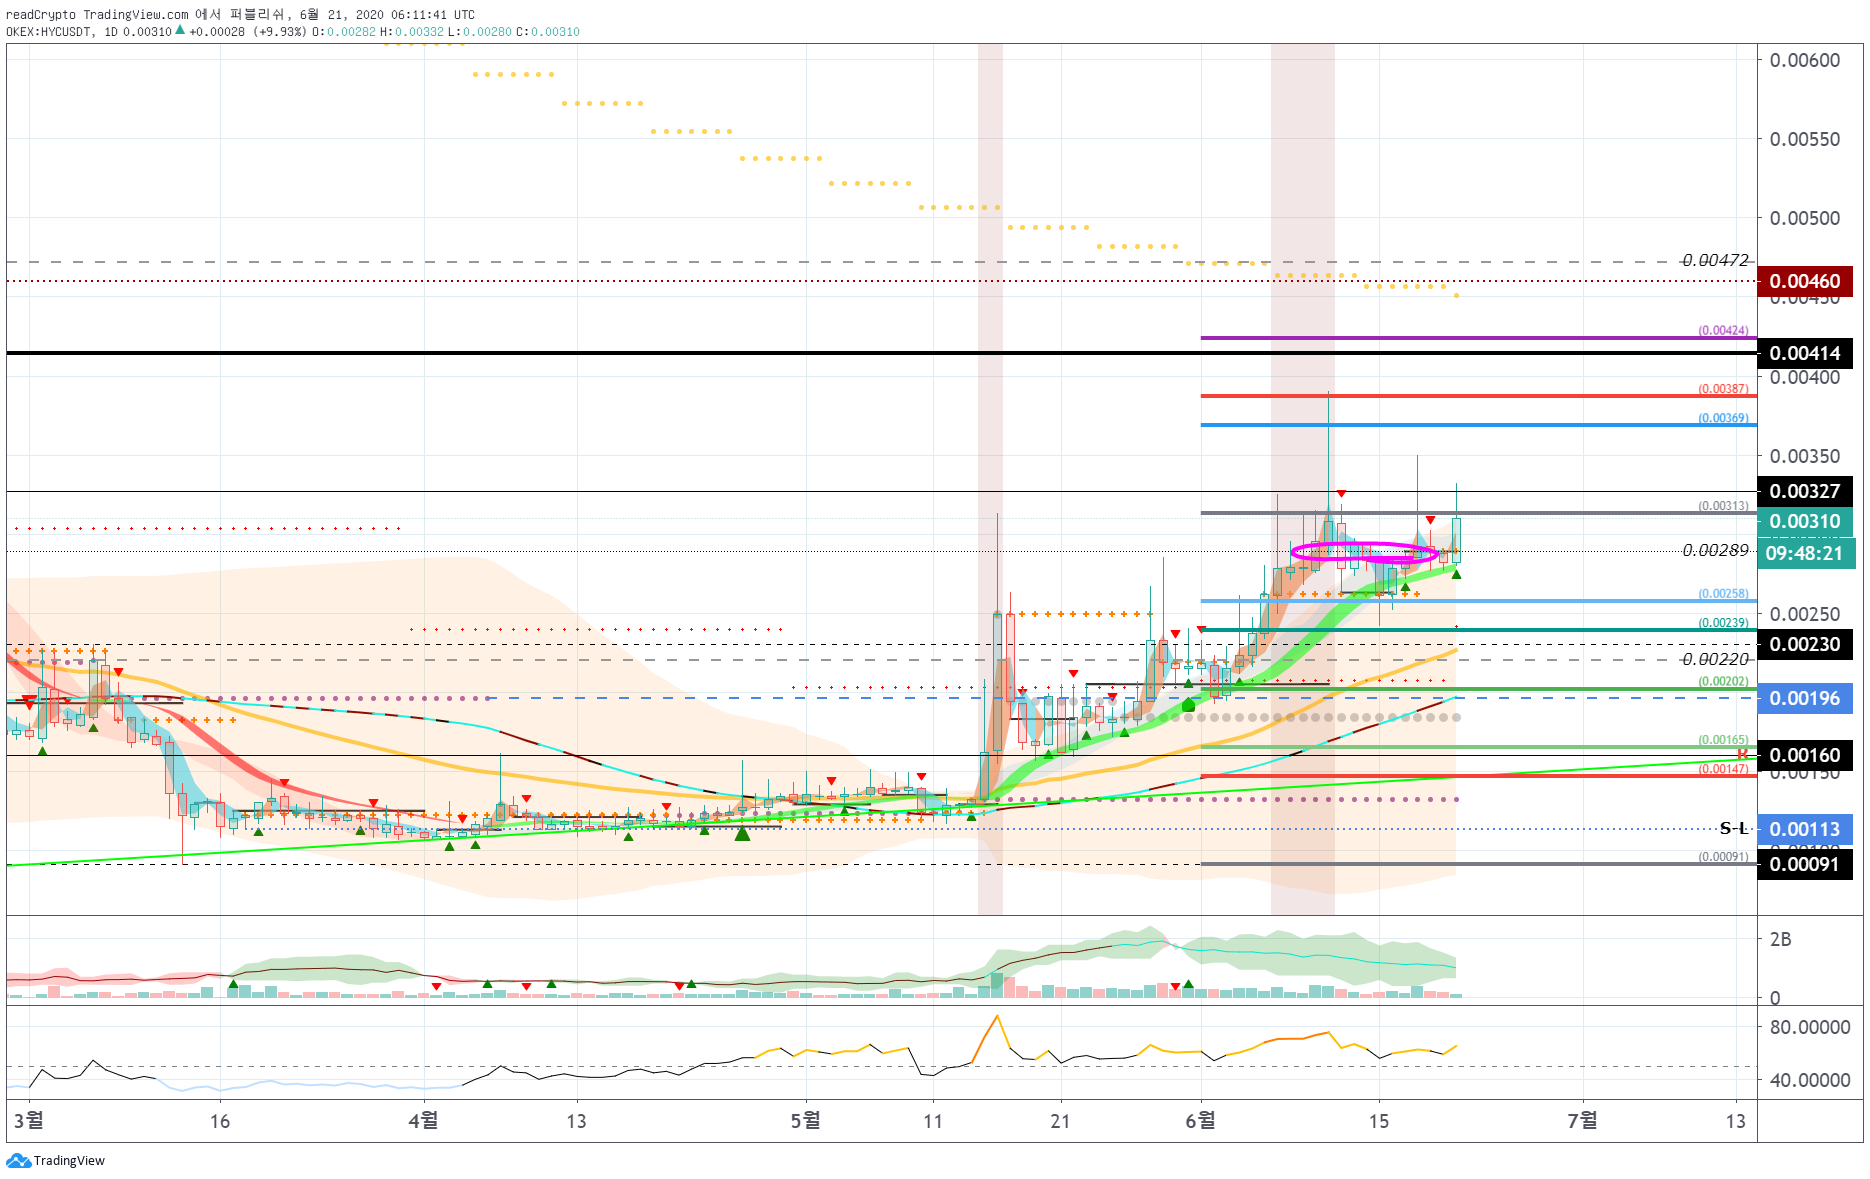Viewport: 1870px width, 1179px height.
Task: Click the 80.00000 oscillator axis label
Action: [1809, 1027]
